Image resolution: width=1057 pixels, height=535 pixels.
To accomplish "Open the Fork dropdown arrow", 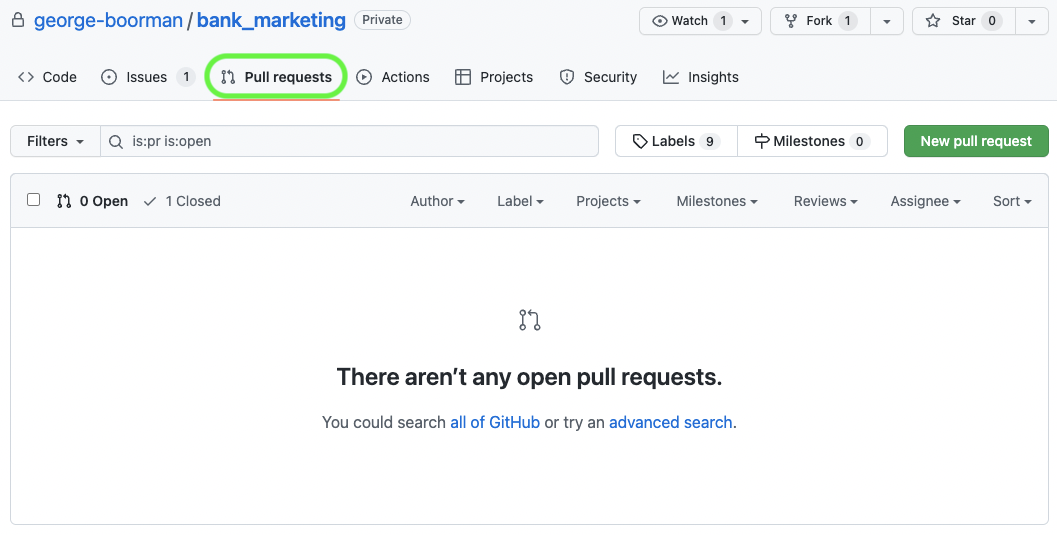I will (886, 21).
